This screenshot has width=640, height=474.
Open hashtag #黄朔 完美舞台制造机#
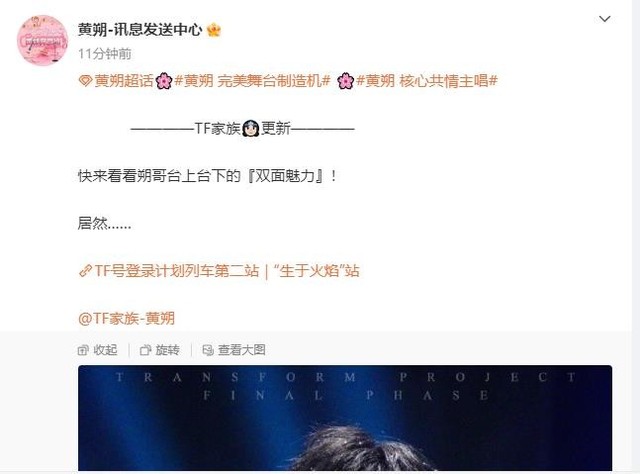point(252,80)
